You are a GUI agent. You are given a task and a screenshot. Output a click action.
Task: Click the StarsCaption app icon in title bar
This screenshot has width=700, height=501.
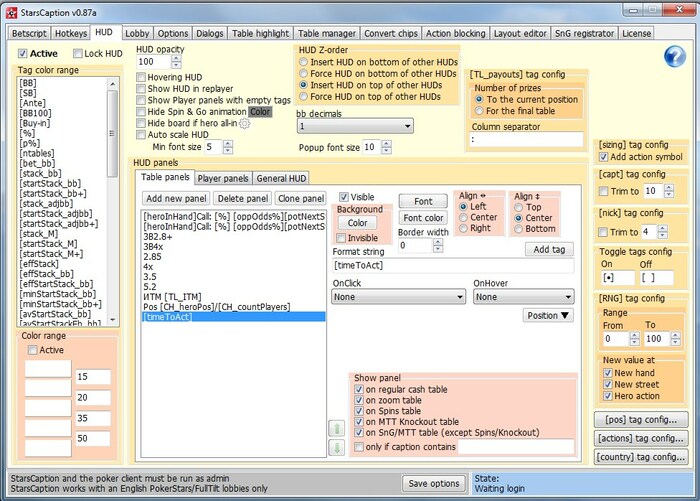click(x=11, y=13)
